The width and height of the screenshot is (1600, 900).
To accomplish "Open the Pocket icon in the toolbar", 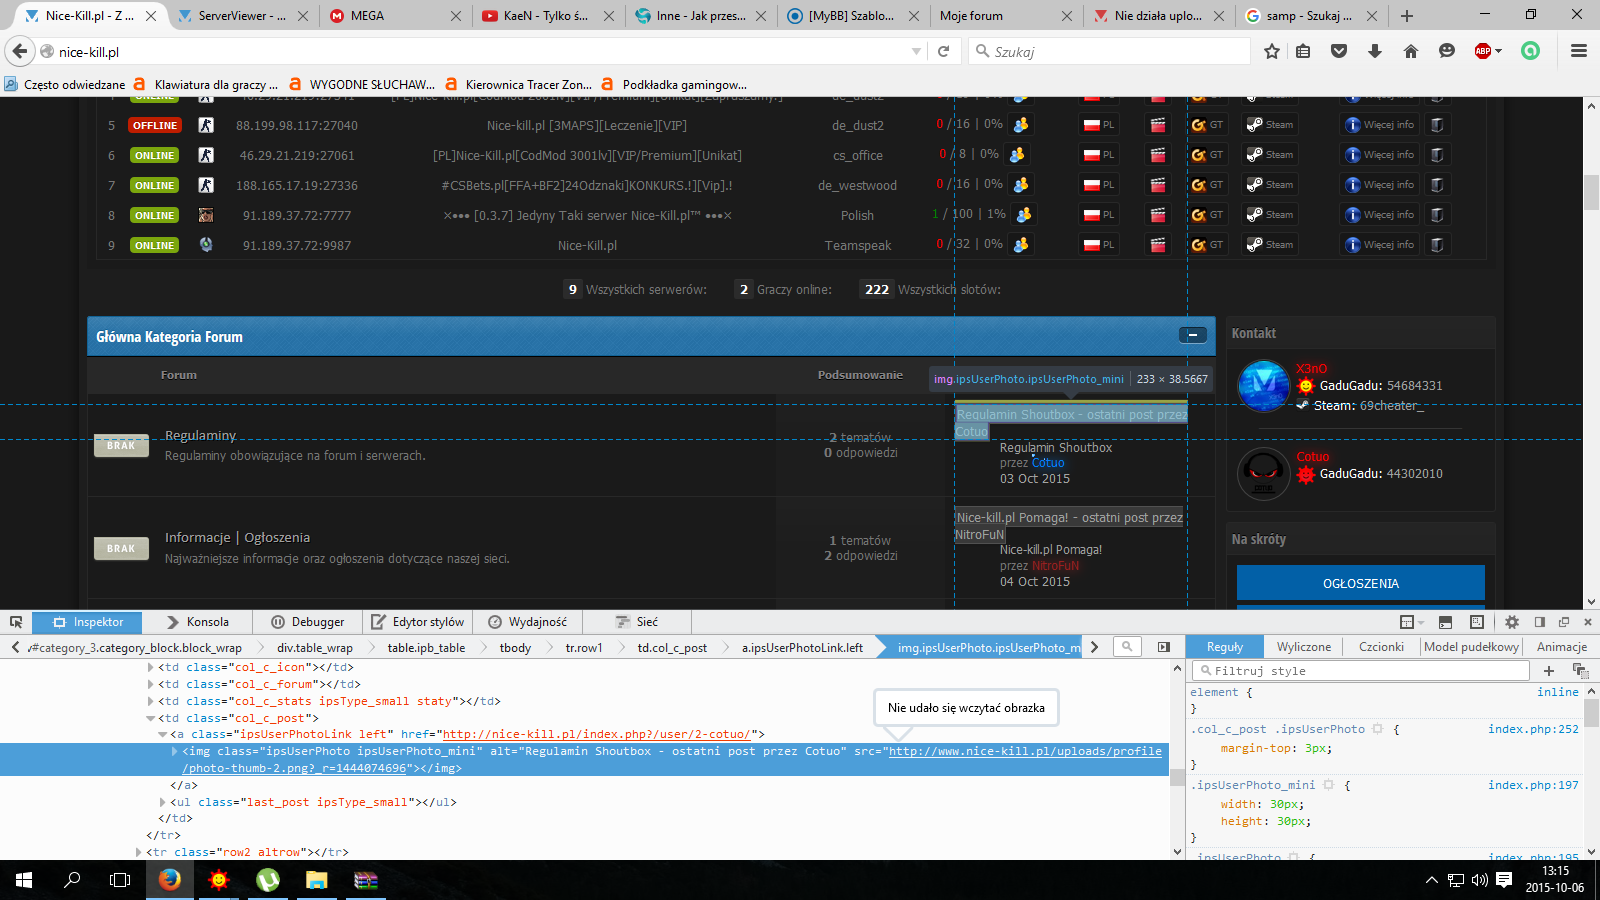I will pyautogui.click(x=1339, y=51).
